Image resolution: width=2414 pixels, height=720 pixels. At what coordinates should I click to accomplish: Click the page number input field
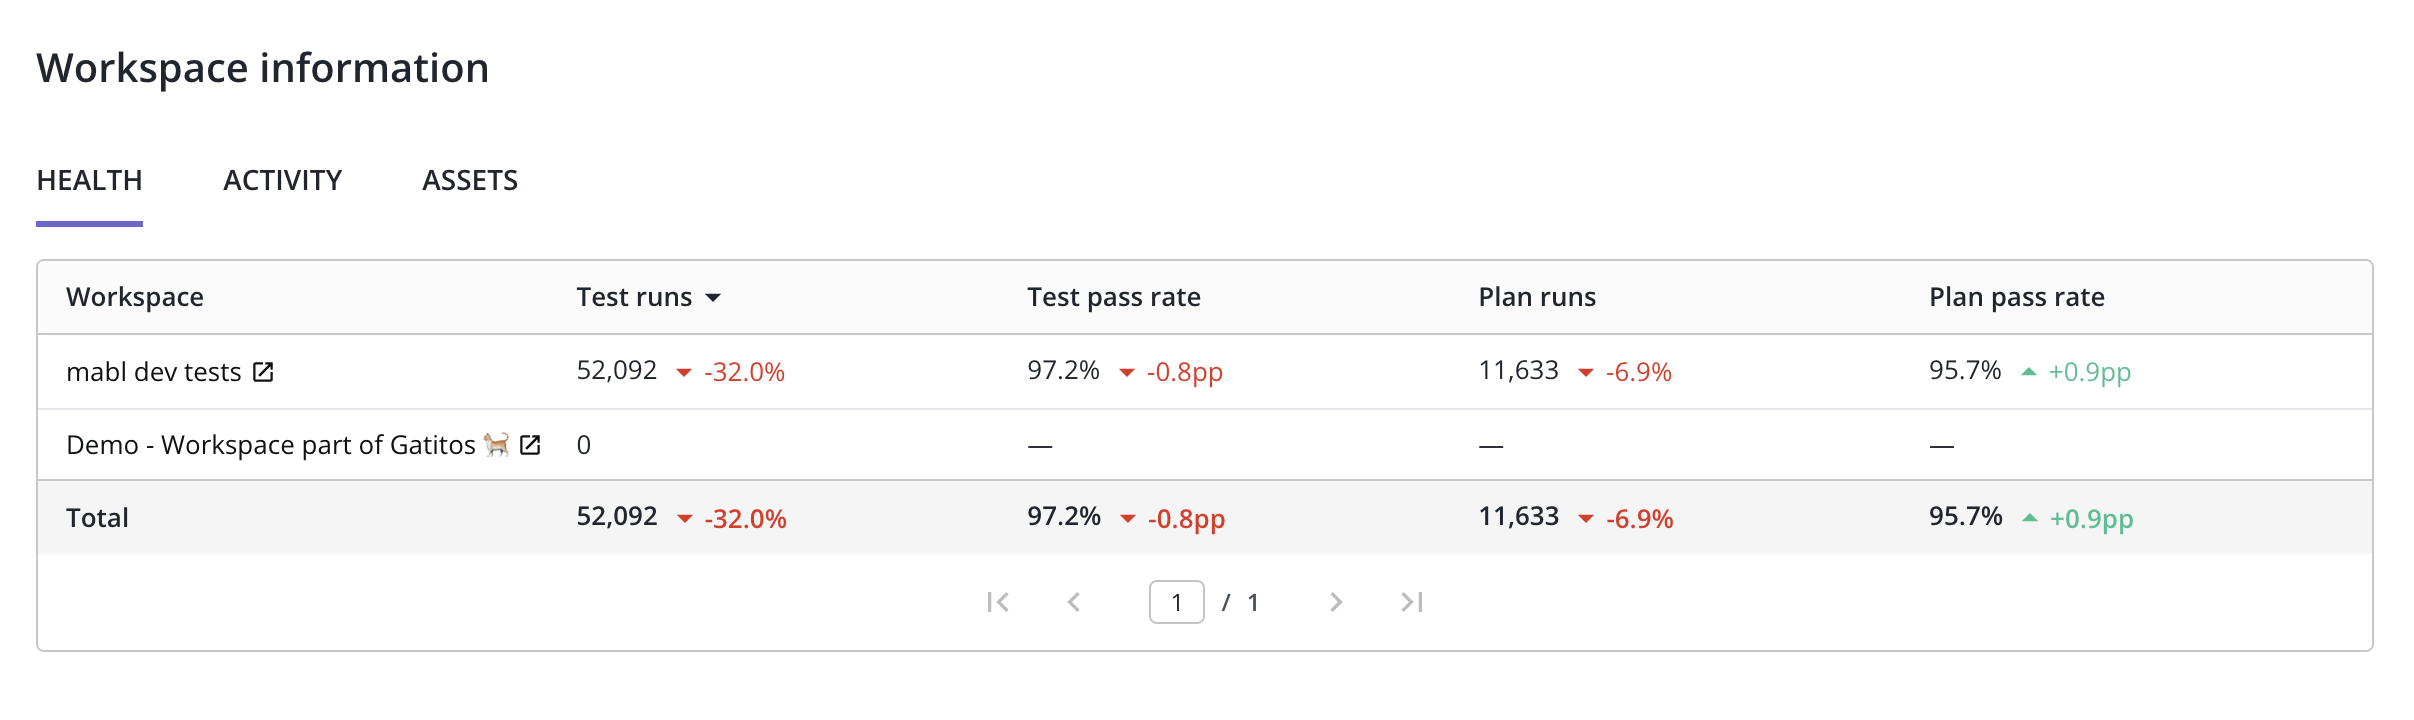[1176, 602]
